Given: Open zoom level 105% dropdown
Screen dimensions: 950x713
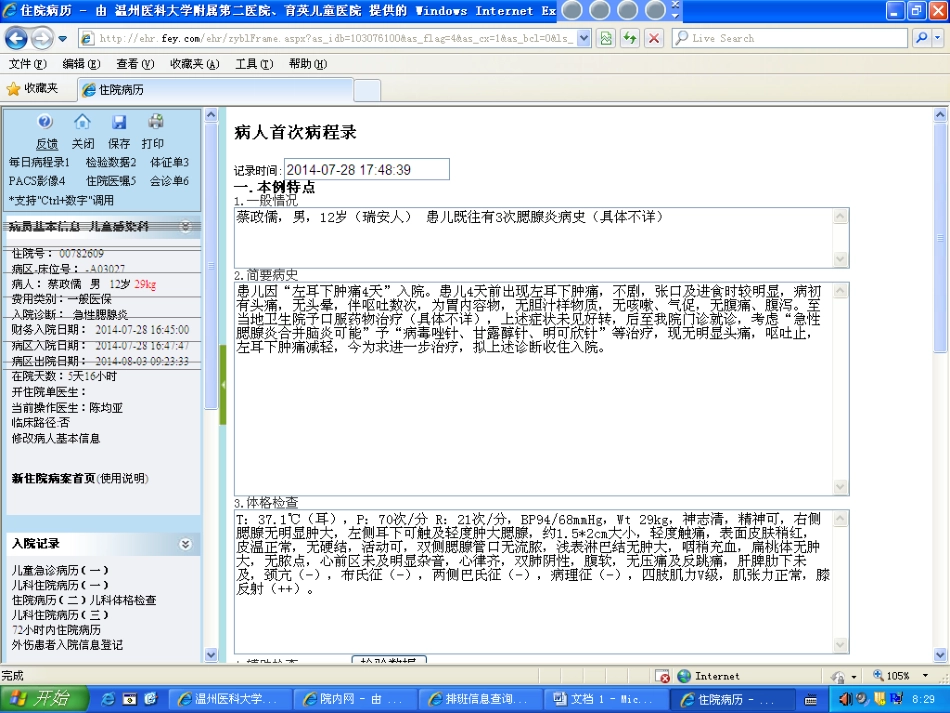Looking at the screenshot, I should [x=925, y=675].
